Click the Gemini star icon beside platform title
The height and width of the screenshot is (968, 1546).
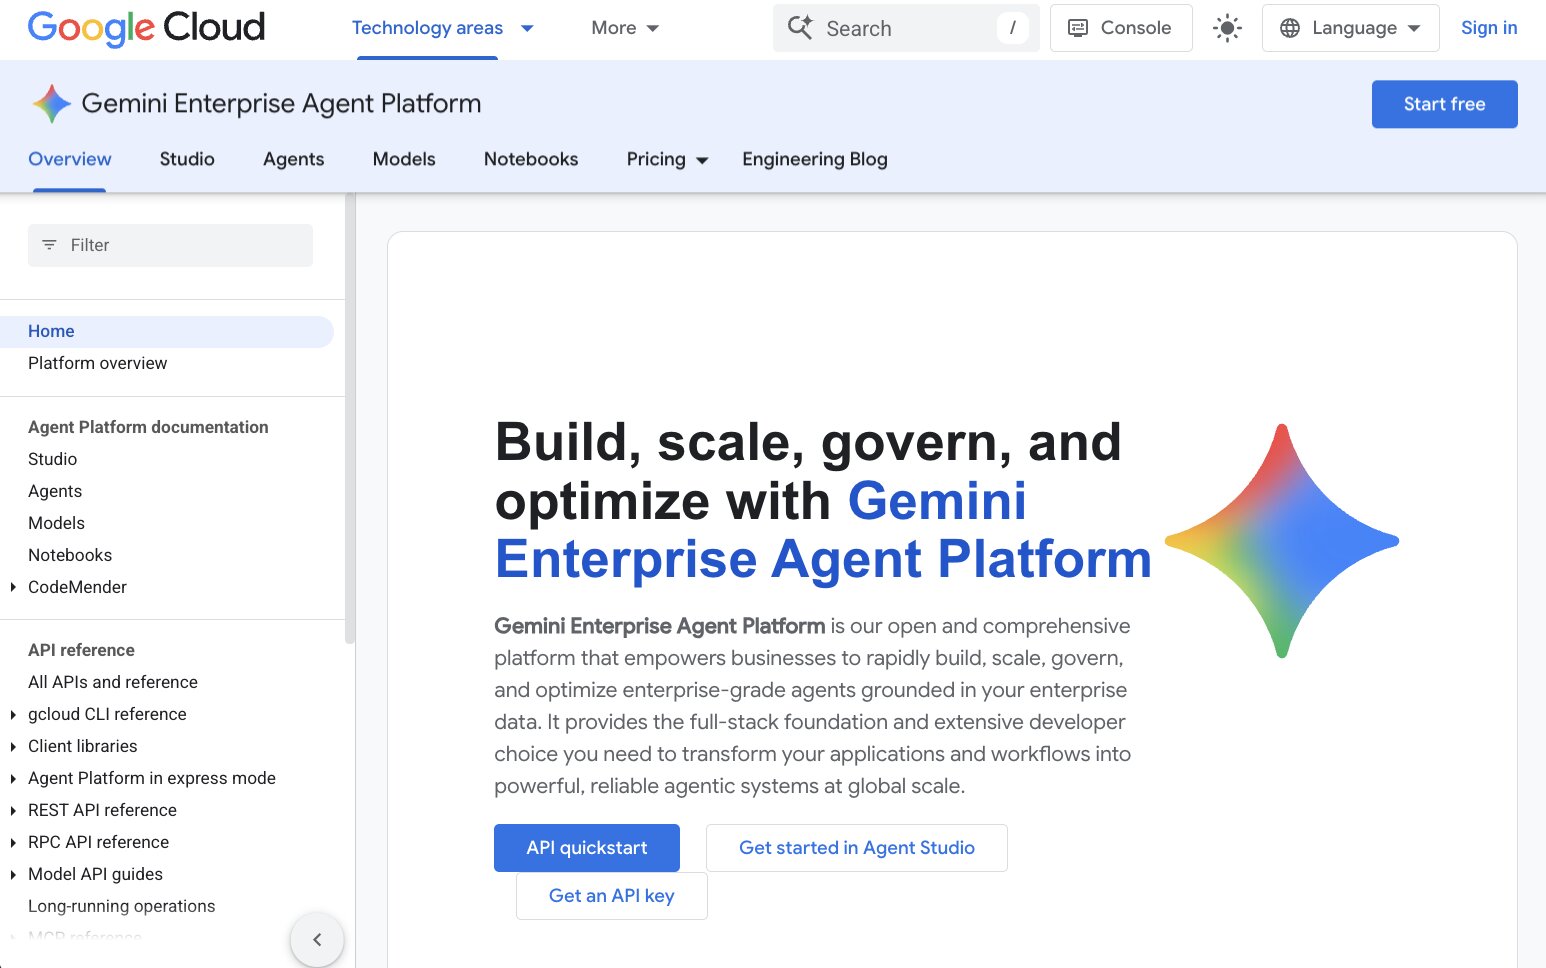[51, 104]
